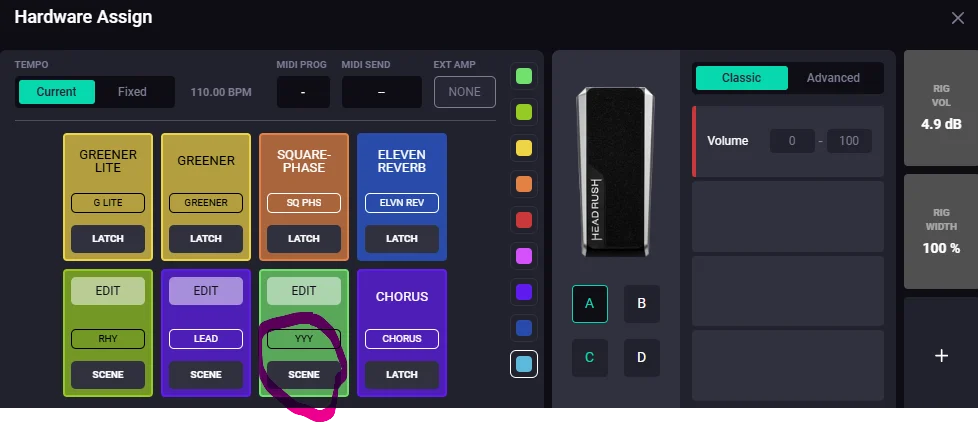The height and width of the screenshot is (423, 978).
Task: Switch tempo mode to Current
Action: point(56,92)
